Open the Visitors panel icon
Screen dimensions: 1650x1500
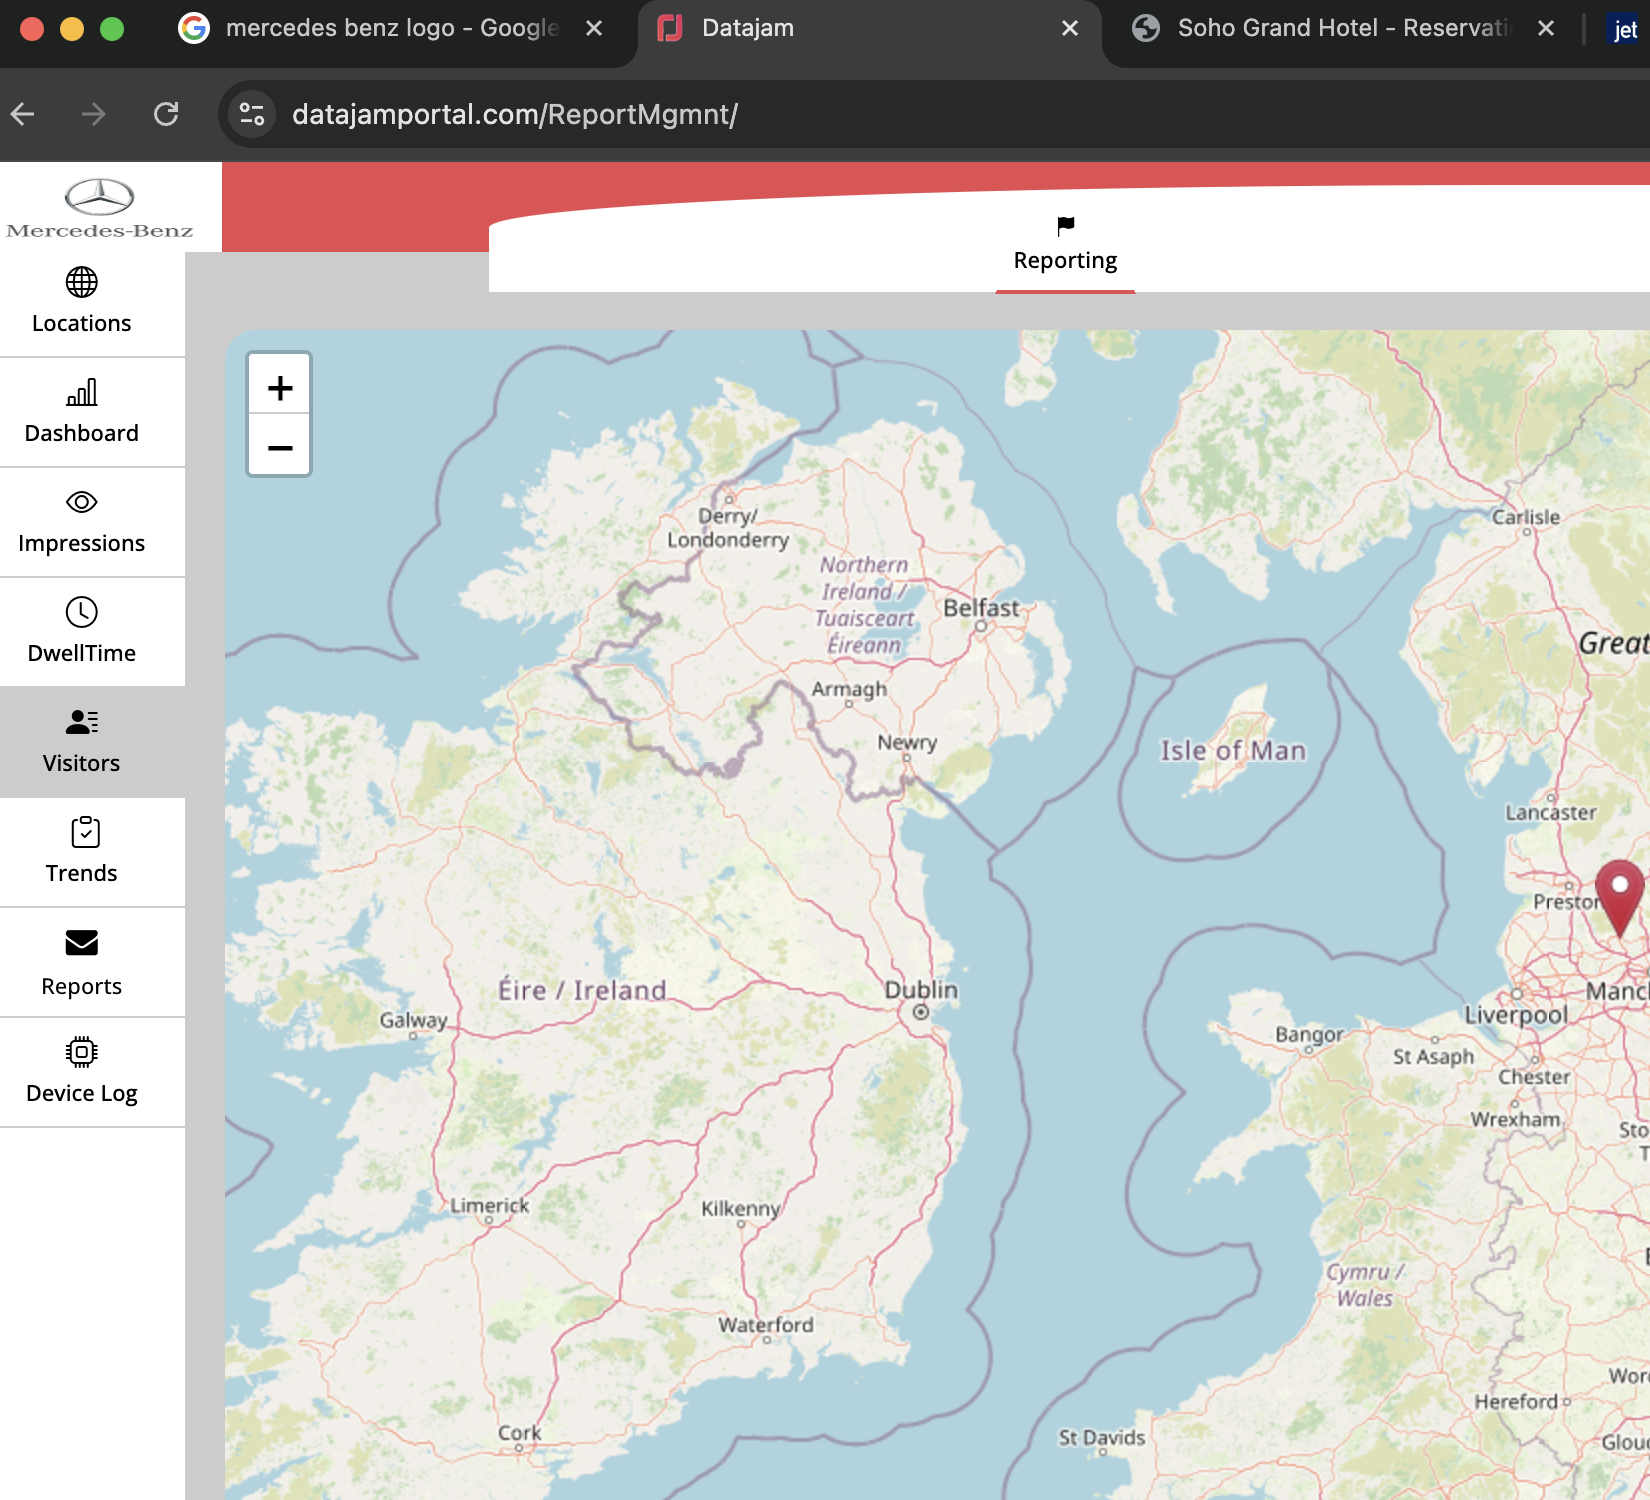coord(80,723)
